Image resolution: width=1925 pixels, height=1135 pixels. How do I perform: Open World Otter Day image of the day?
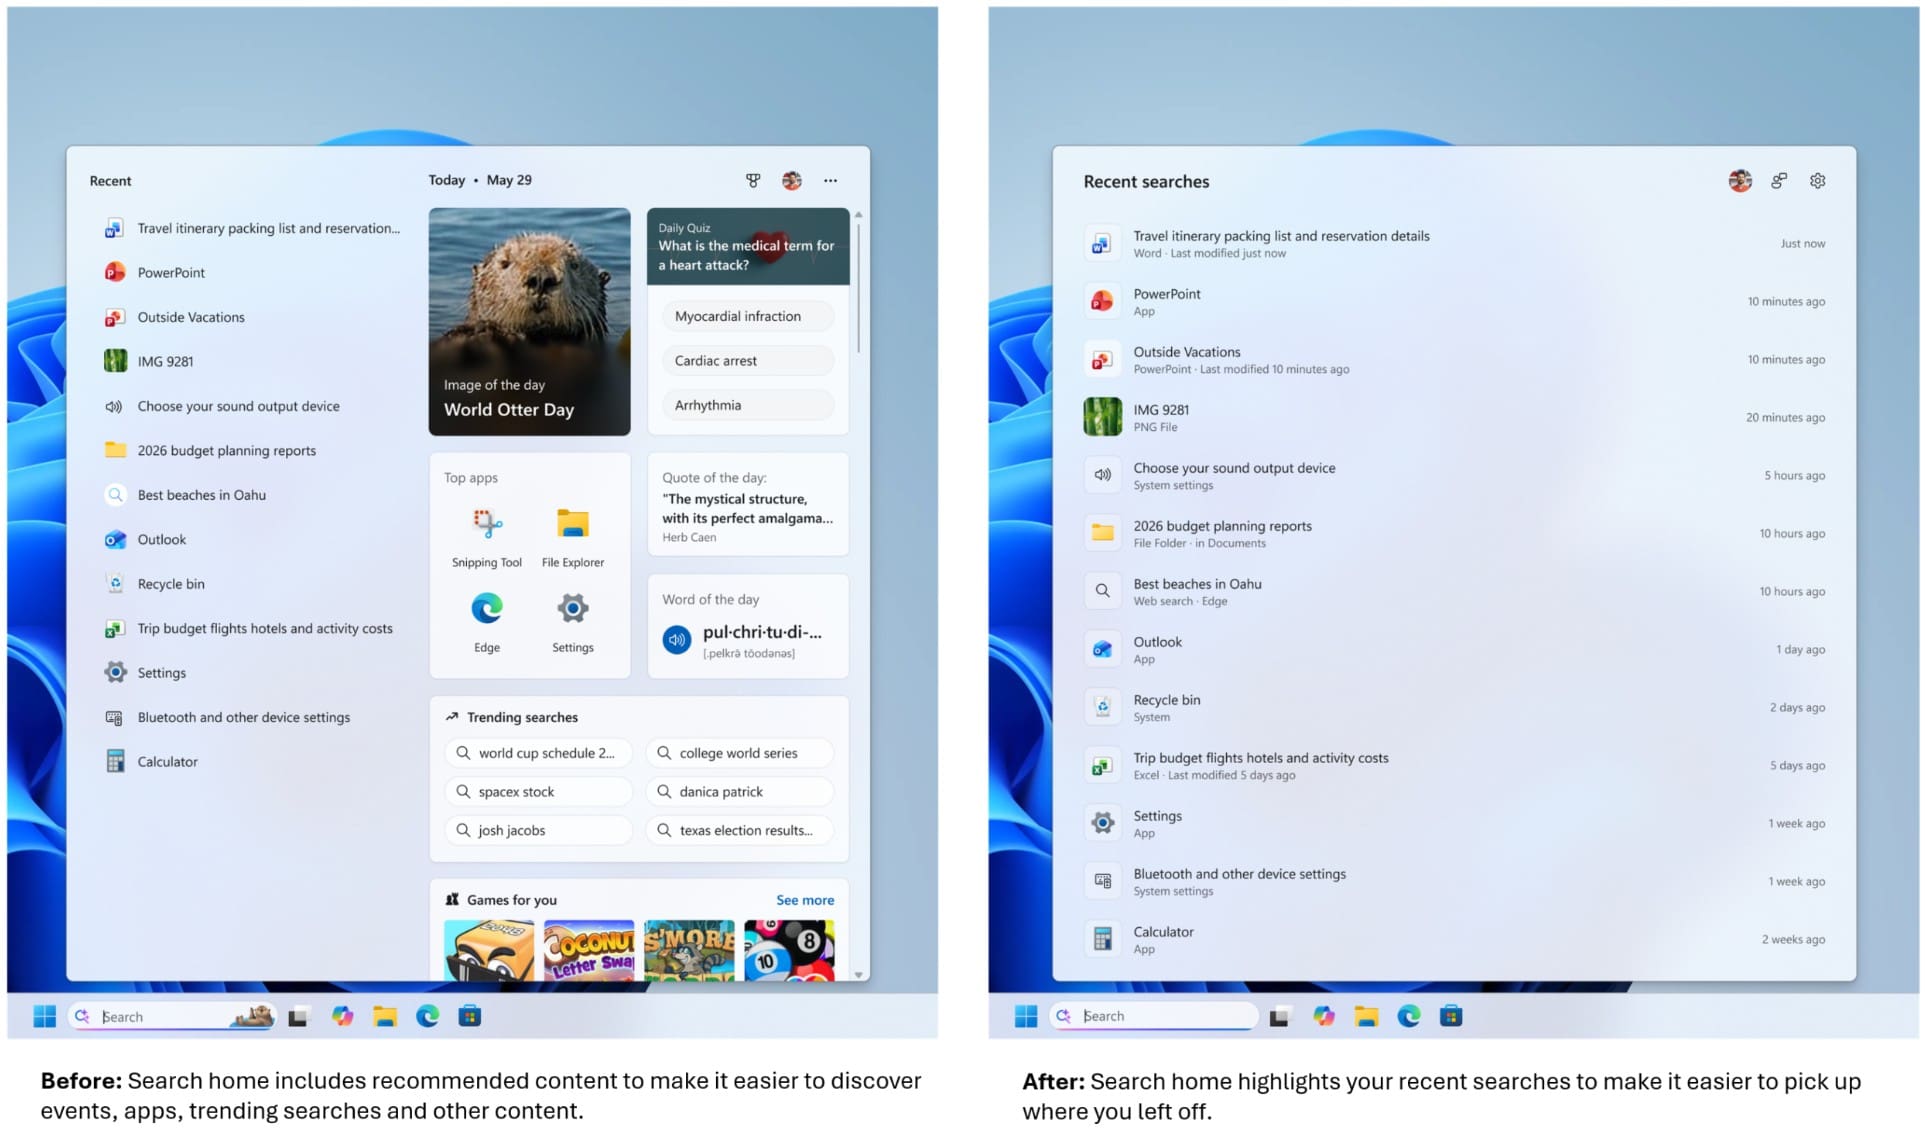tap(530, 321)
